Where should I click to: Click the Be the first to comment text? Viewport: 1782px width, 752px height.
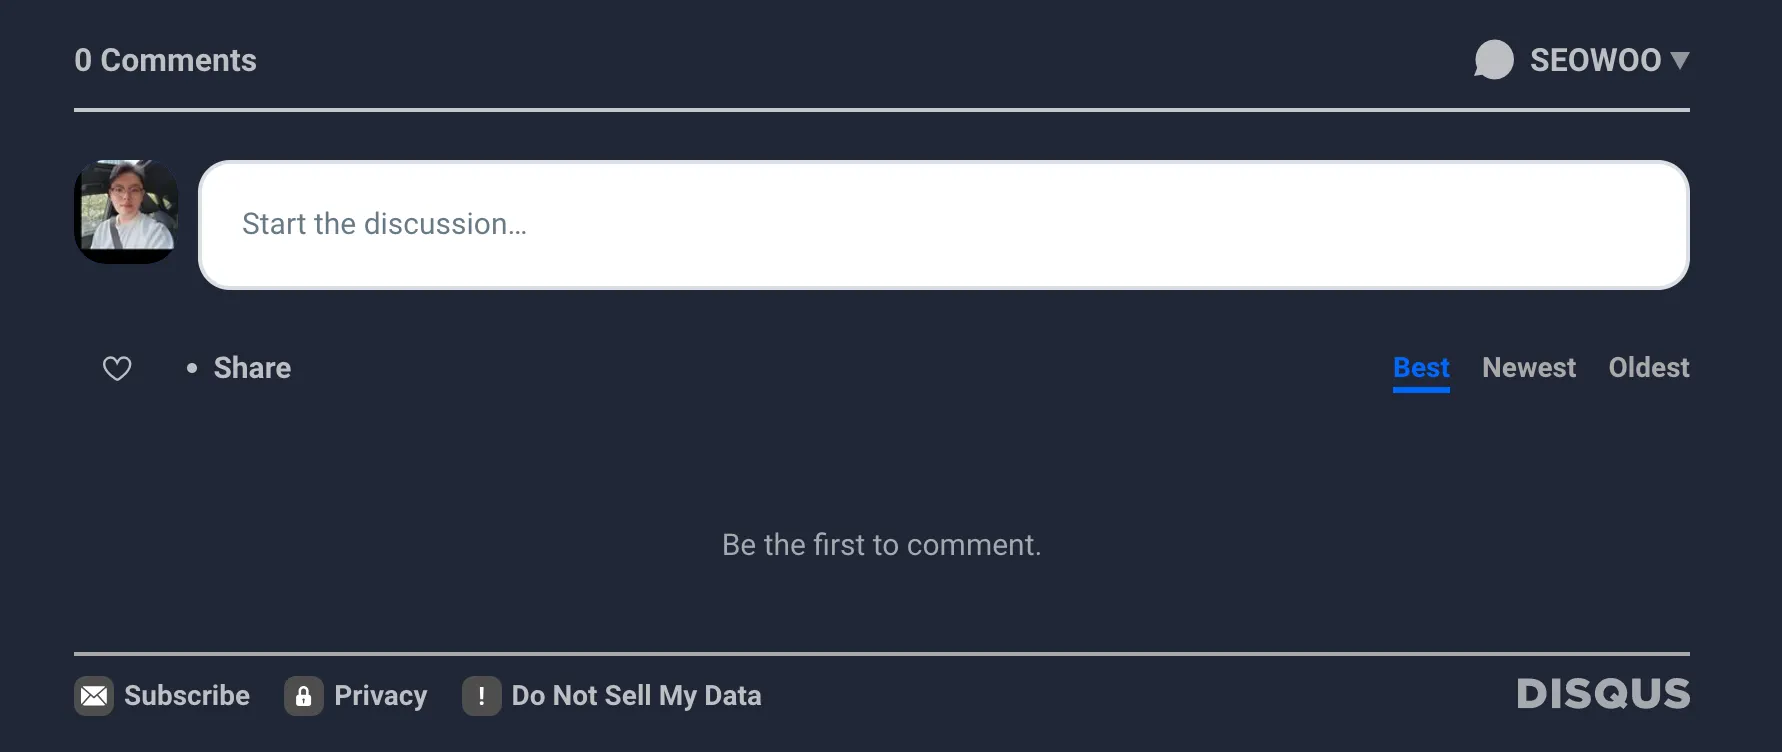[881, 545]
